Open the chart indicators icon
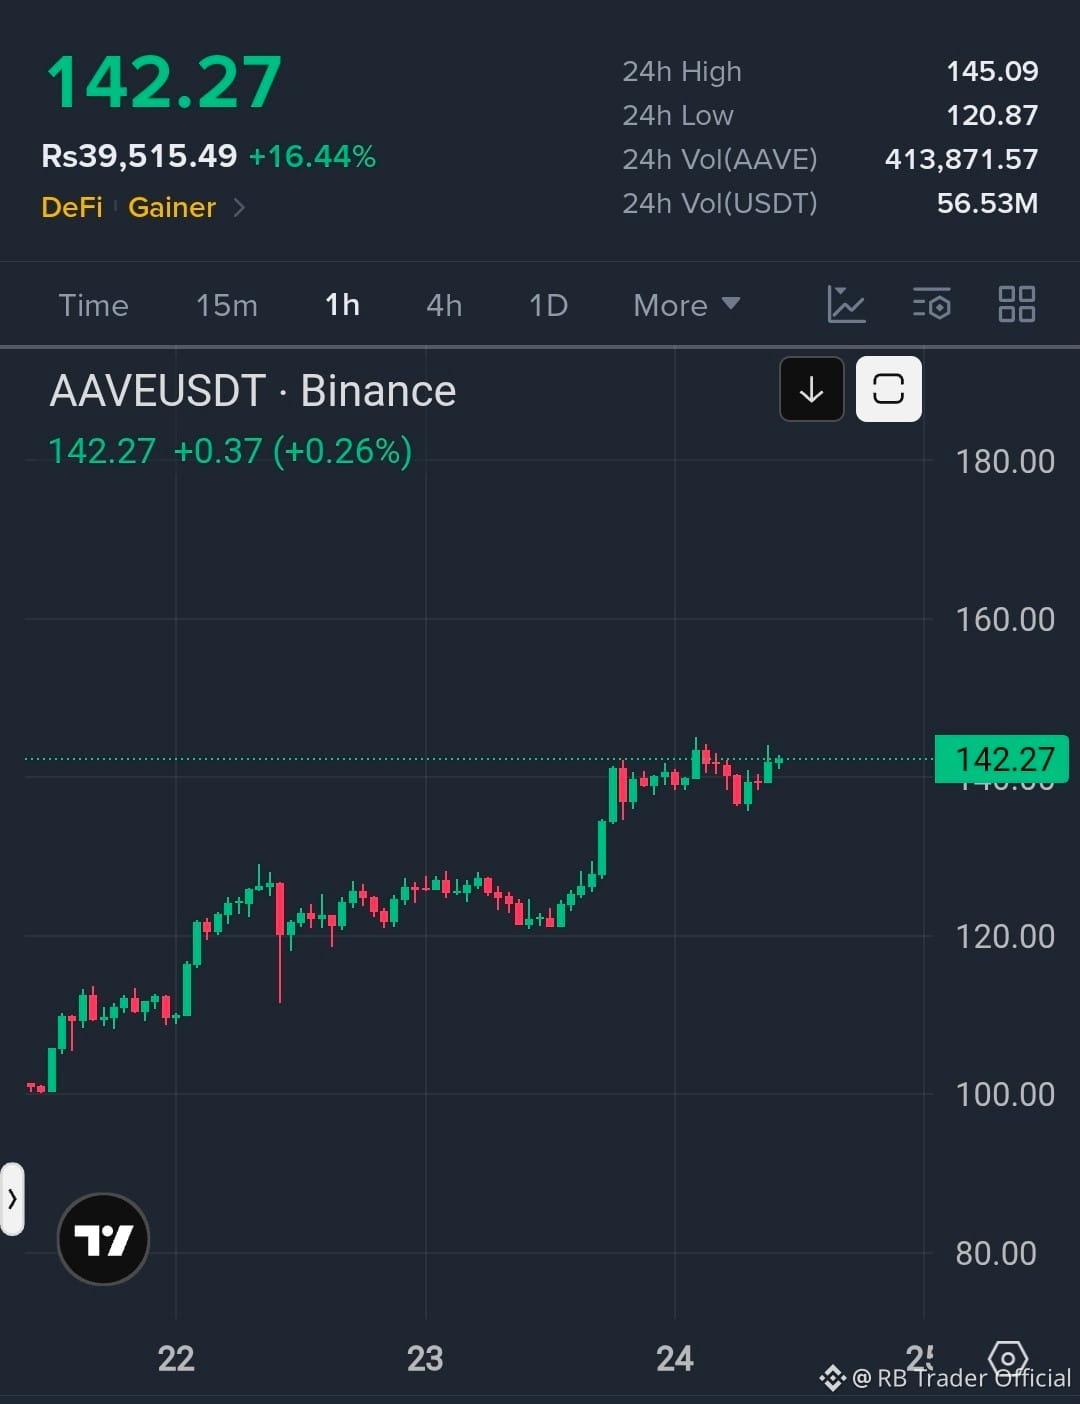This screenshot has height=1404, width=1080. point(846,304)
